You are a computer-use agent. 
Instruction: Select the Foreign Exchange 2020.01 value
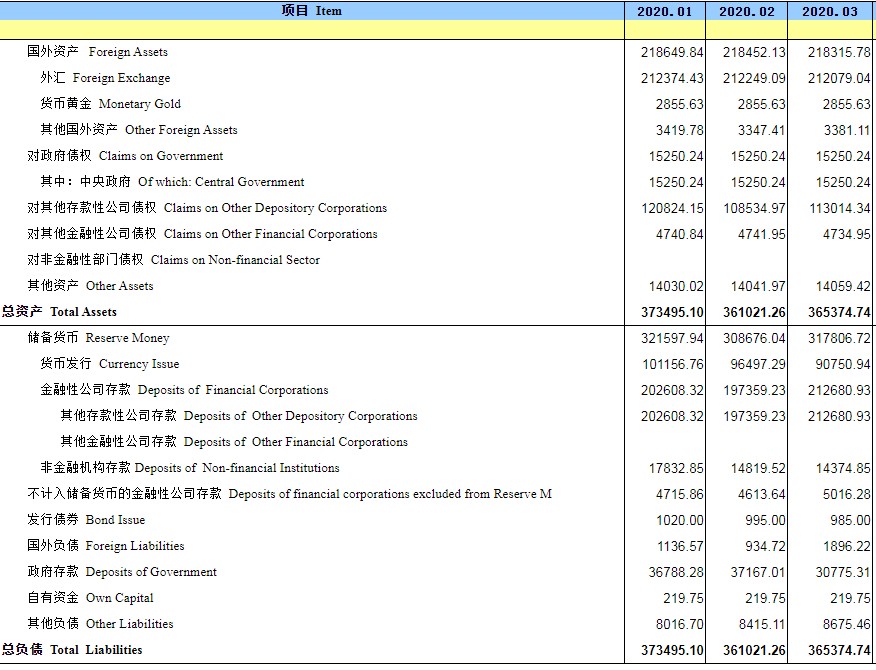[x=671, y=78]
